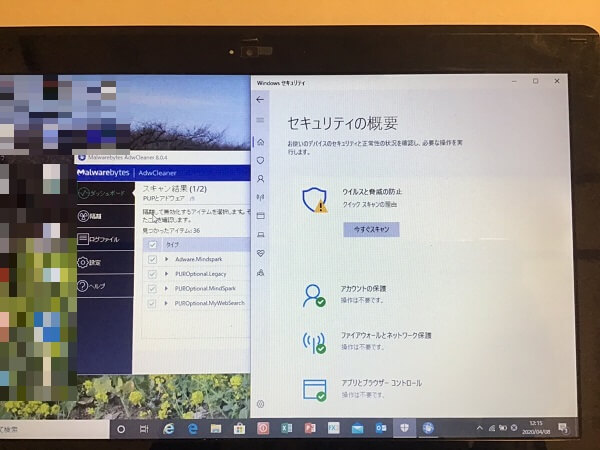The width and height of the screenshot is (600, 450).
Task: Open Microsoft Store from the taskbar
Action: [x=240, y=429]
